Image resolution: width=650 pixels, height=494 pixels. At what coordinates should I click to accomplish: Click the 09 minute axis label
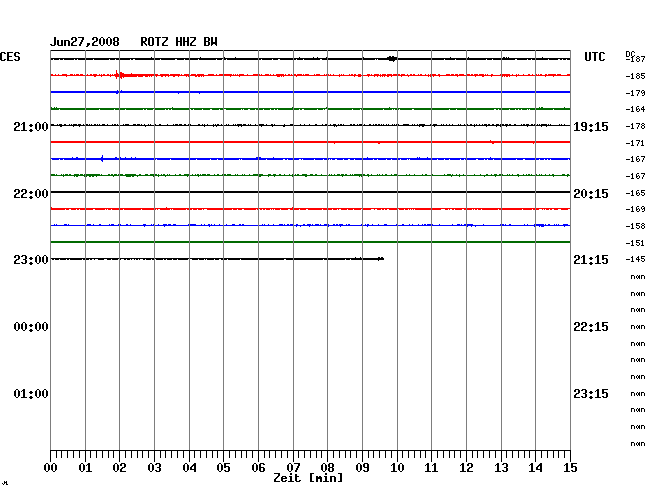[x=362, y=468]
